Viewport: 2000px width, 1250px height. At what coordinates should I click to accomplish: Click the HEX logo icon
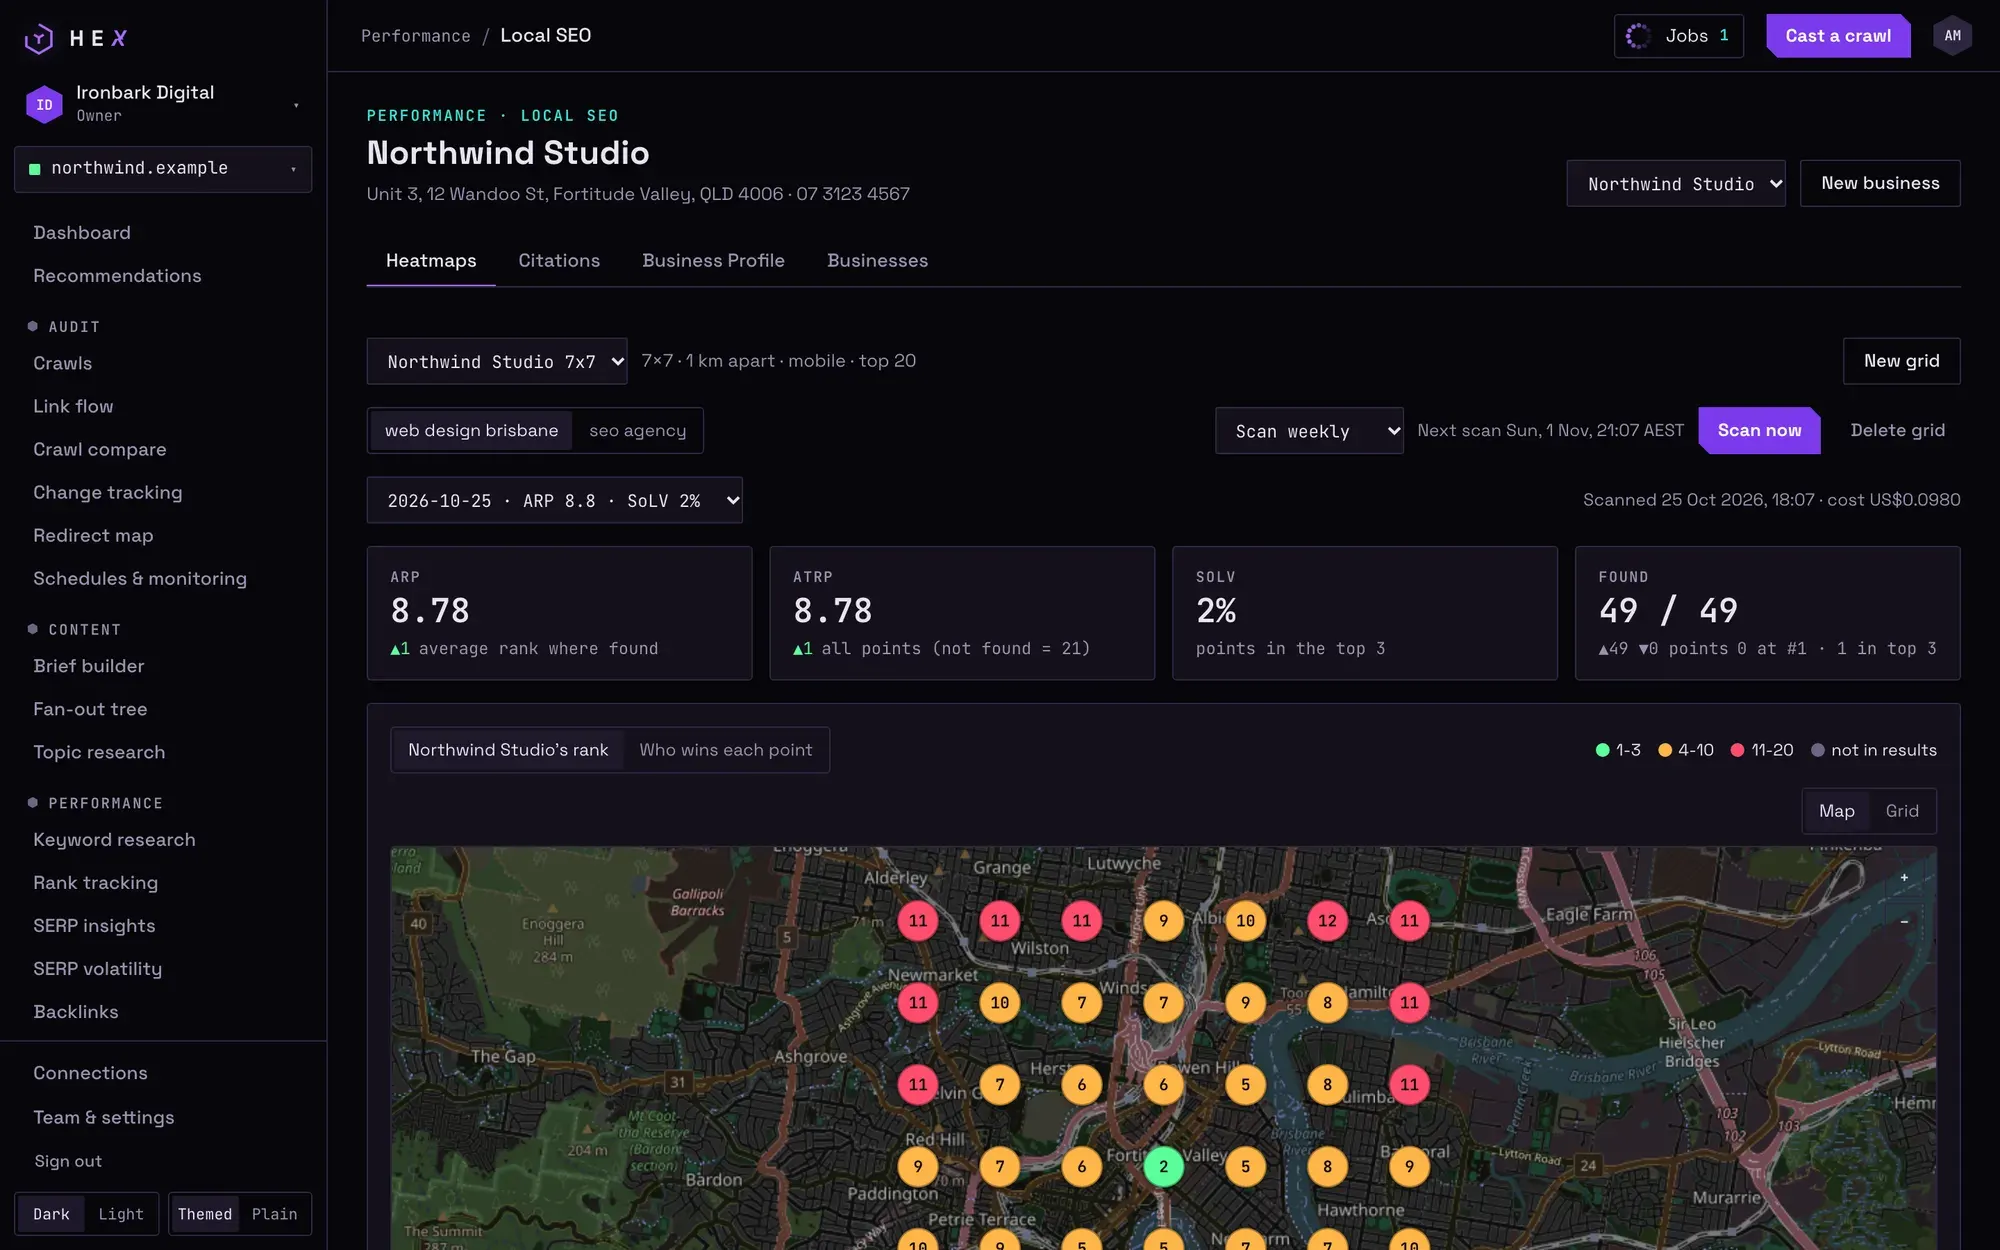tap(39, 38)
